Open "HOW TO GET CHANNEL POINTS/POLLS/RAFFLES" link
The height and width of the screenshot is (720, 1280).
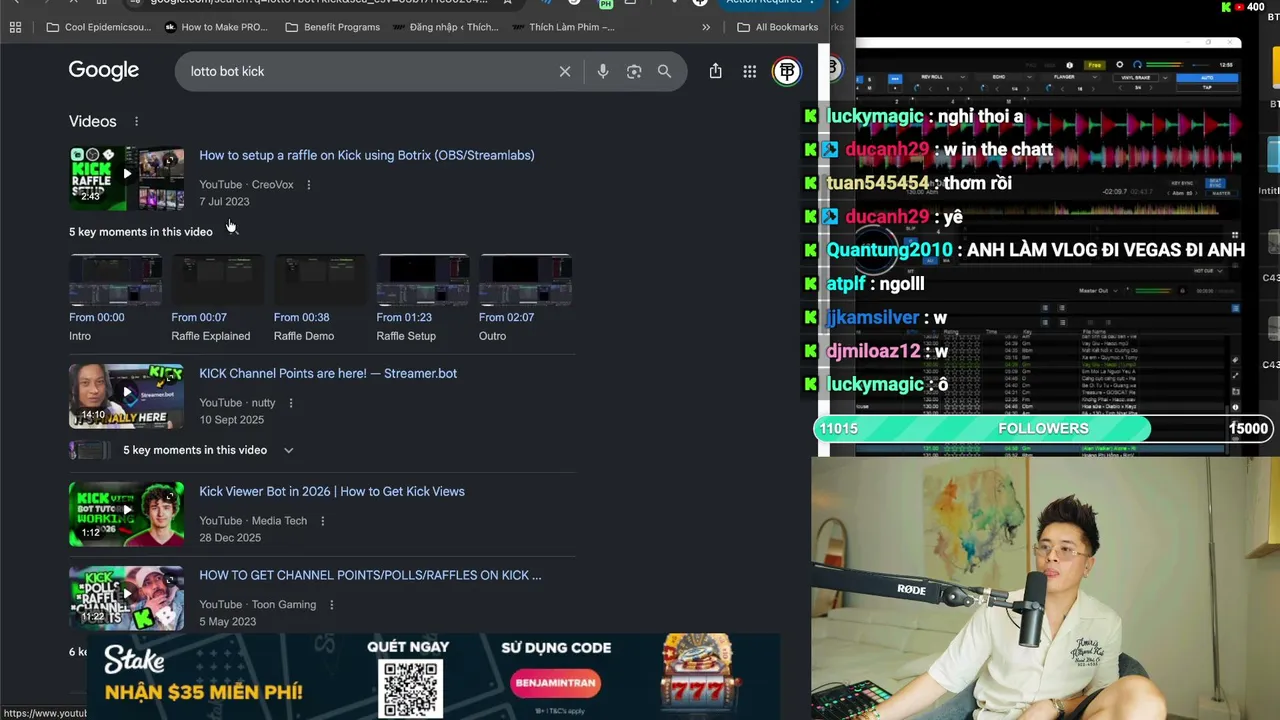[370, 575]
